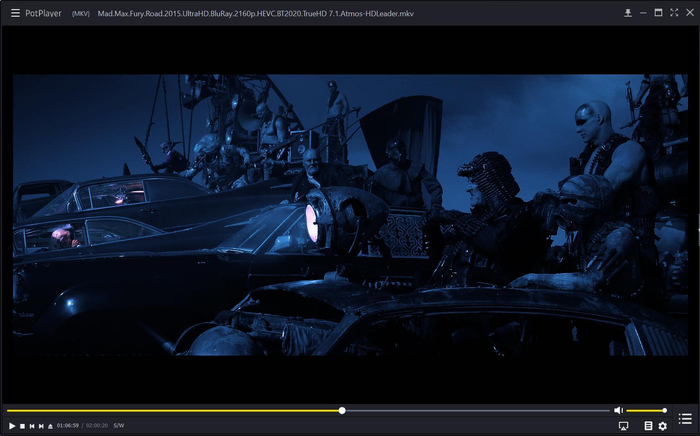Image resolution: width=700 pixels, height=436 pixels.
Task: Click the paused video frame to resume playback
Action: tap(350, 215)
